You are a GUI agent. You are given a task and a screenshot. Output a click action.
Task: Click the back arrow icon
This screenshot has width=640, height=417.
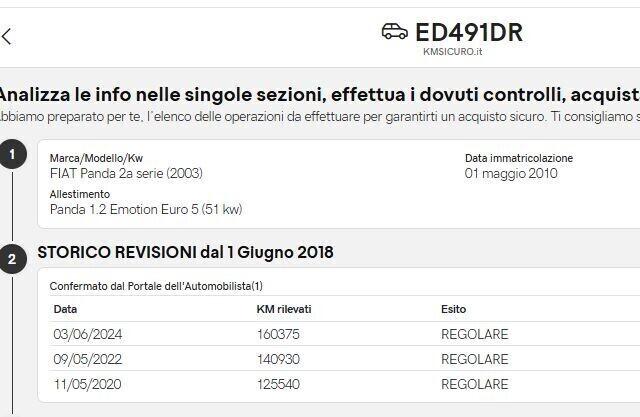coord(7,37)
